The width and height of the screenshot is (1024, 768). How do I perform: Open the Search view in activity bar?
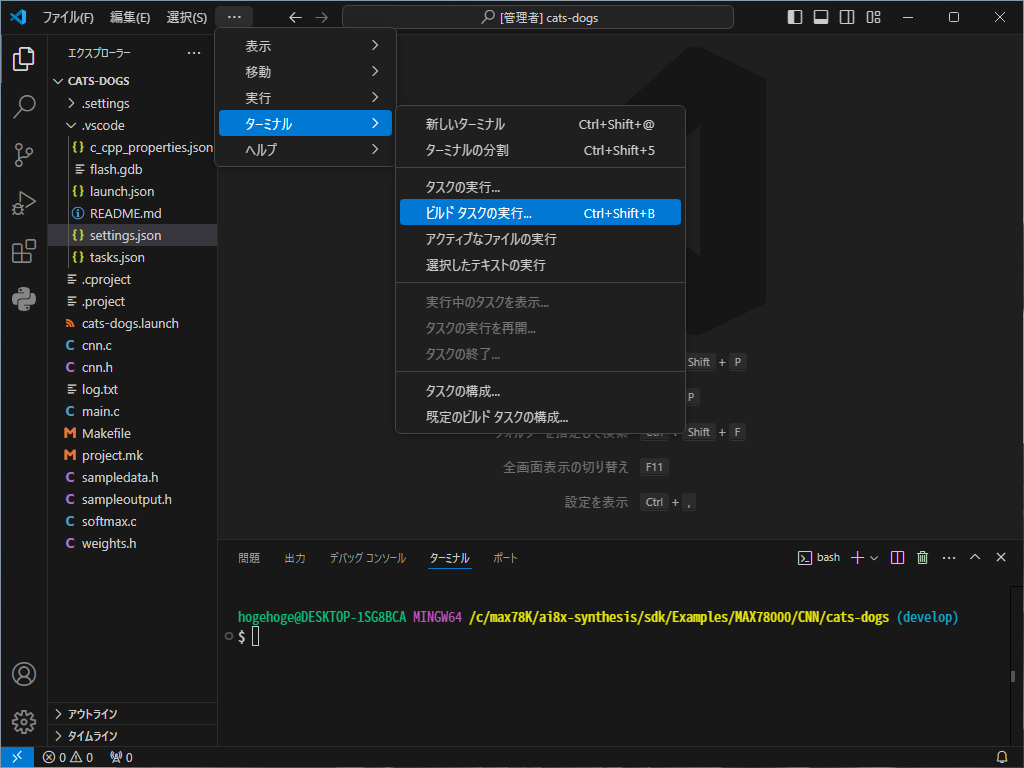click(x=24, y=107)
